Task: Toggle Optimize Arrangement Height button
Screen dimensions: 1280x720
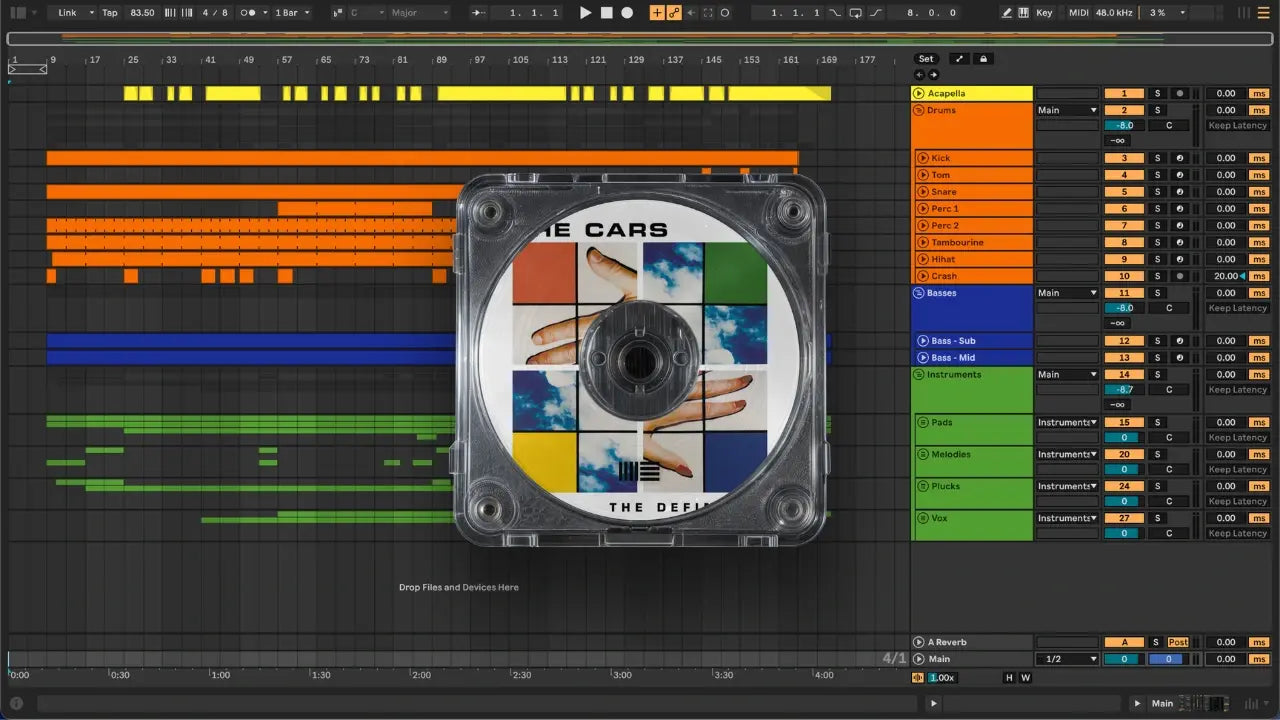Action: [959, 59]
